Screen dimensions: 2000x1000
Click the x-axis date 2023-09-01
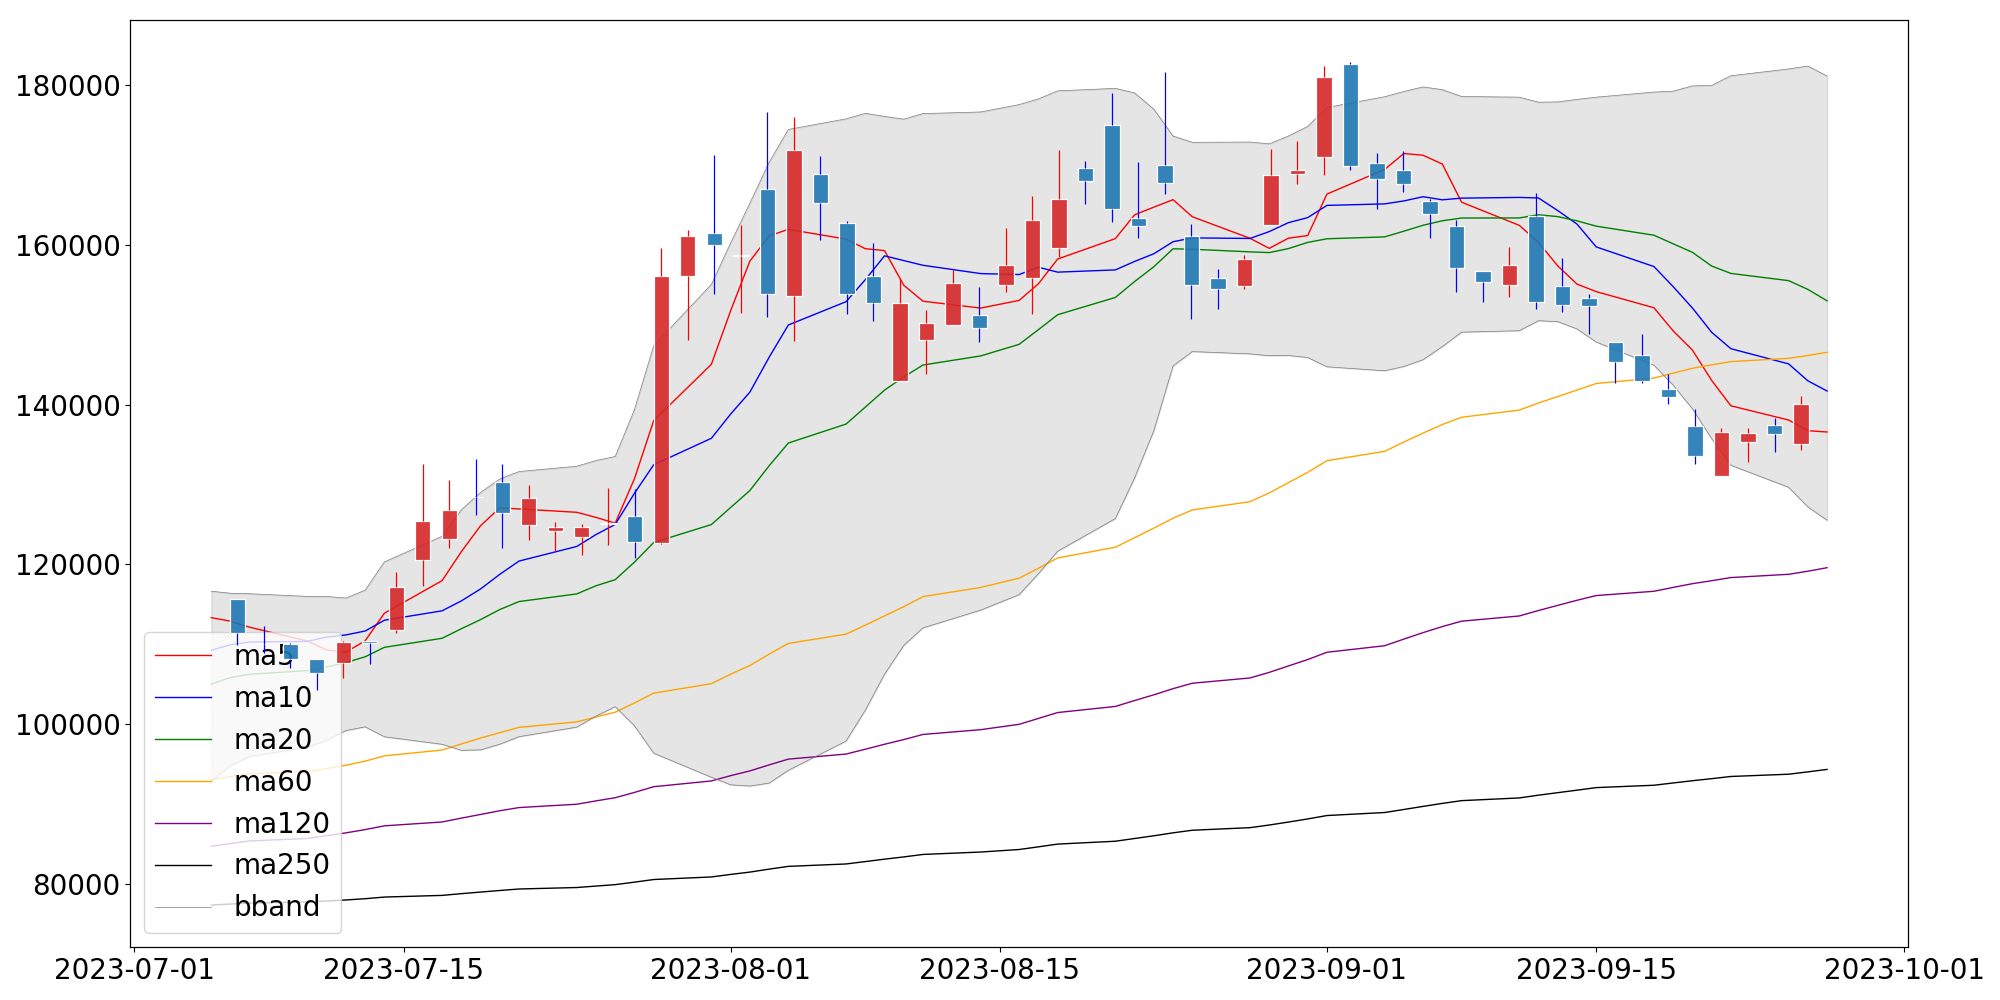[1327, 970]
